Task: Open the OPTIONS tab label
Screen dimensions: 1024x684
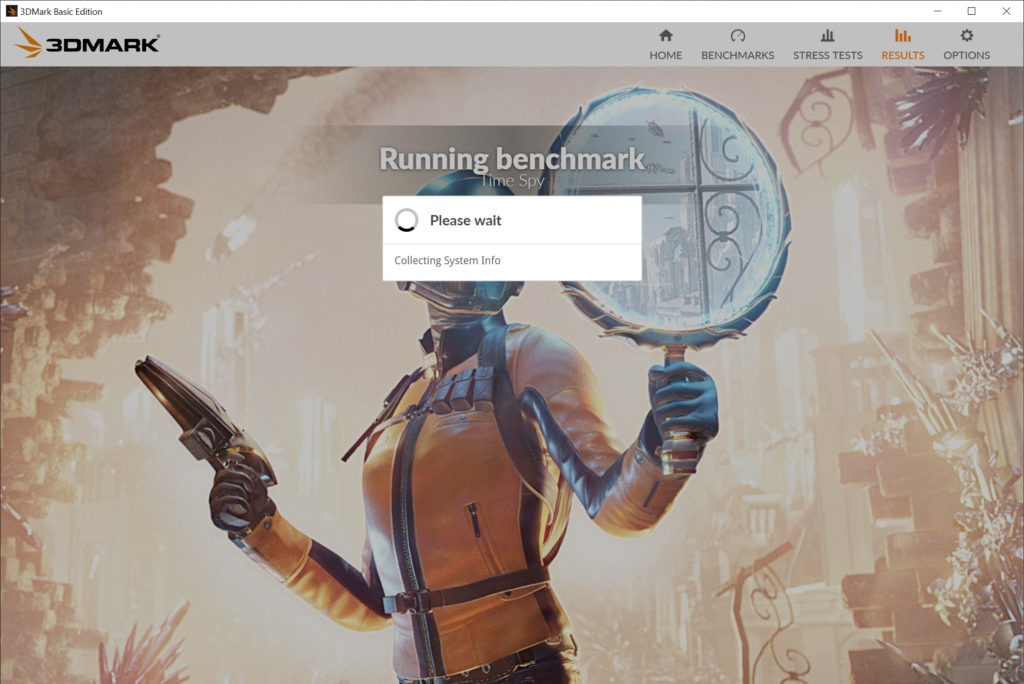Action: tap(967, 56)
